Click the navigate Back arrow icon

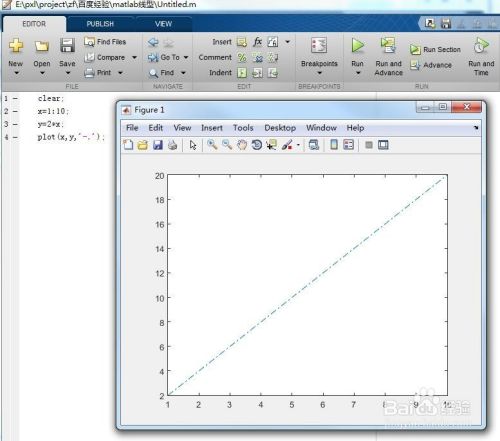pyautogui.click(x=153, y=42)
